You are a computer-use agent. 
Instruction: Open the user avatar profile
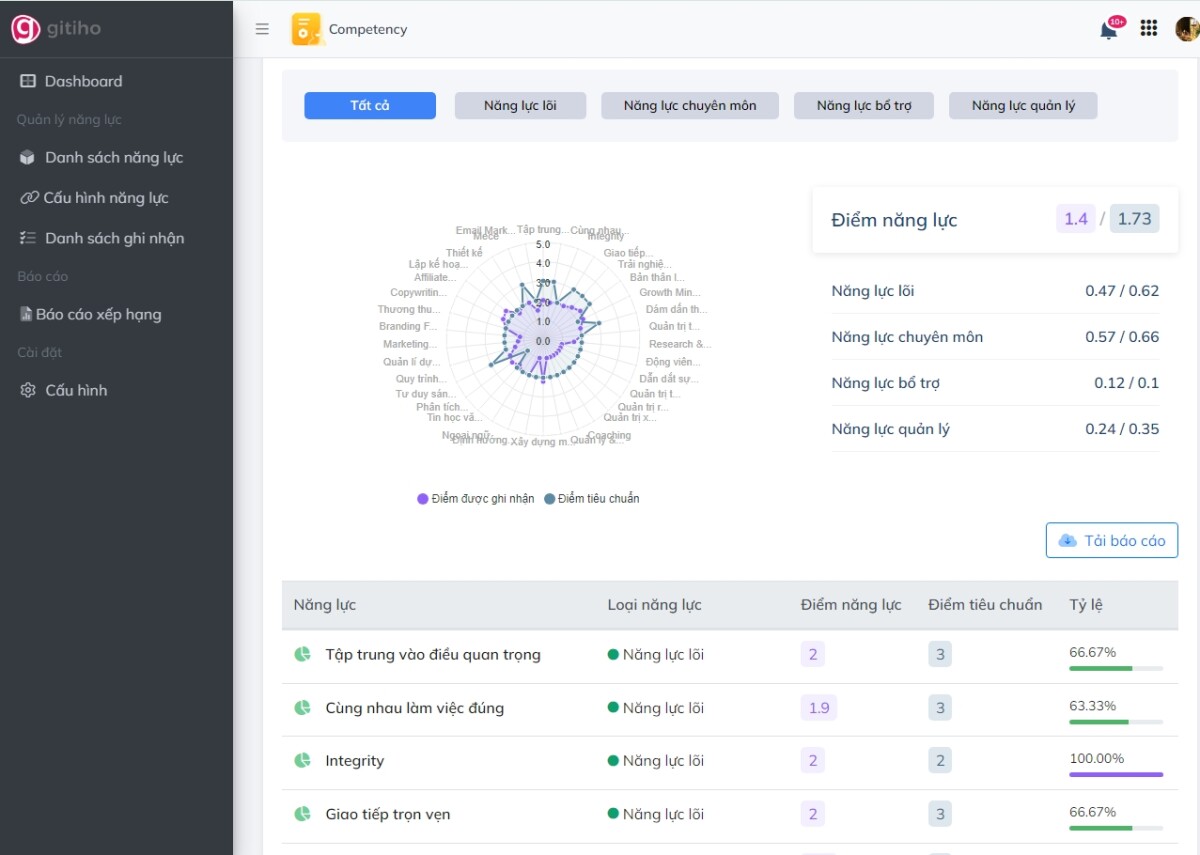1187,29
